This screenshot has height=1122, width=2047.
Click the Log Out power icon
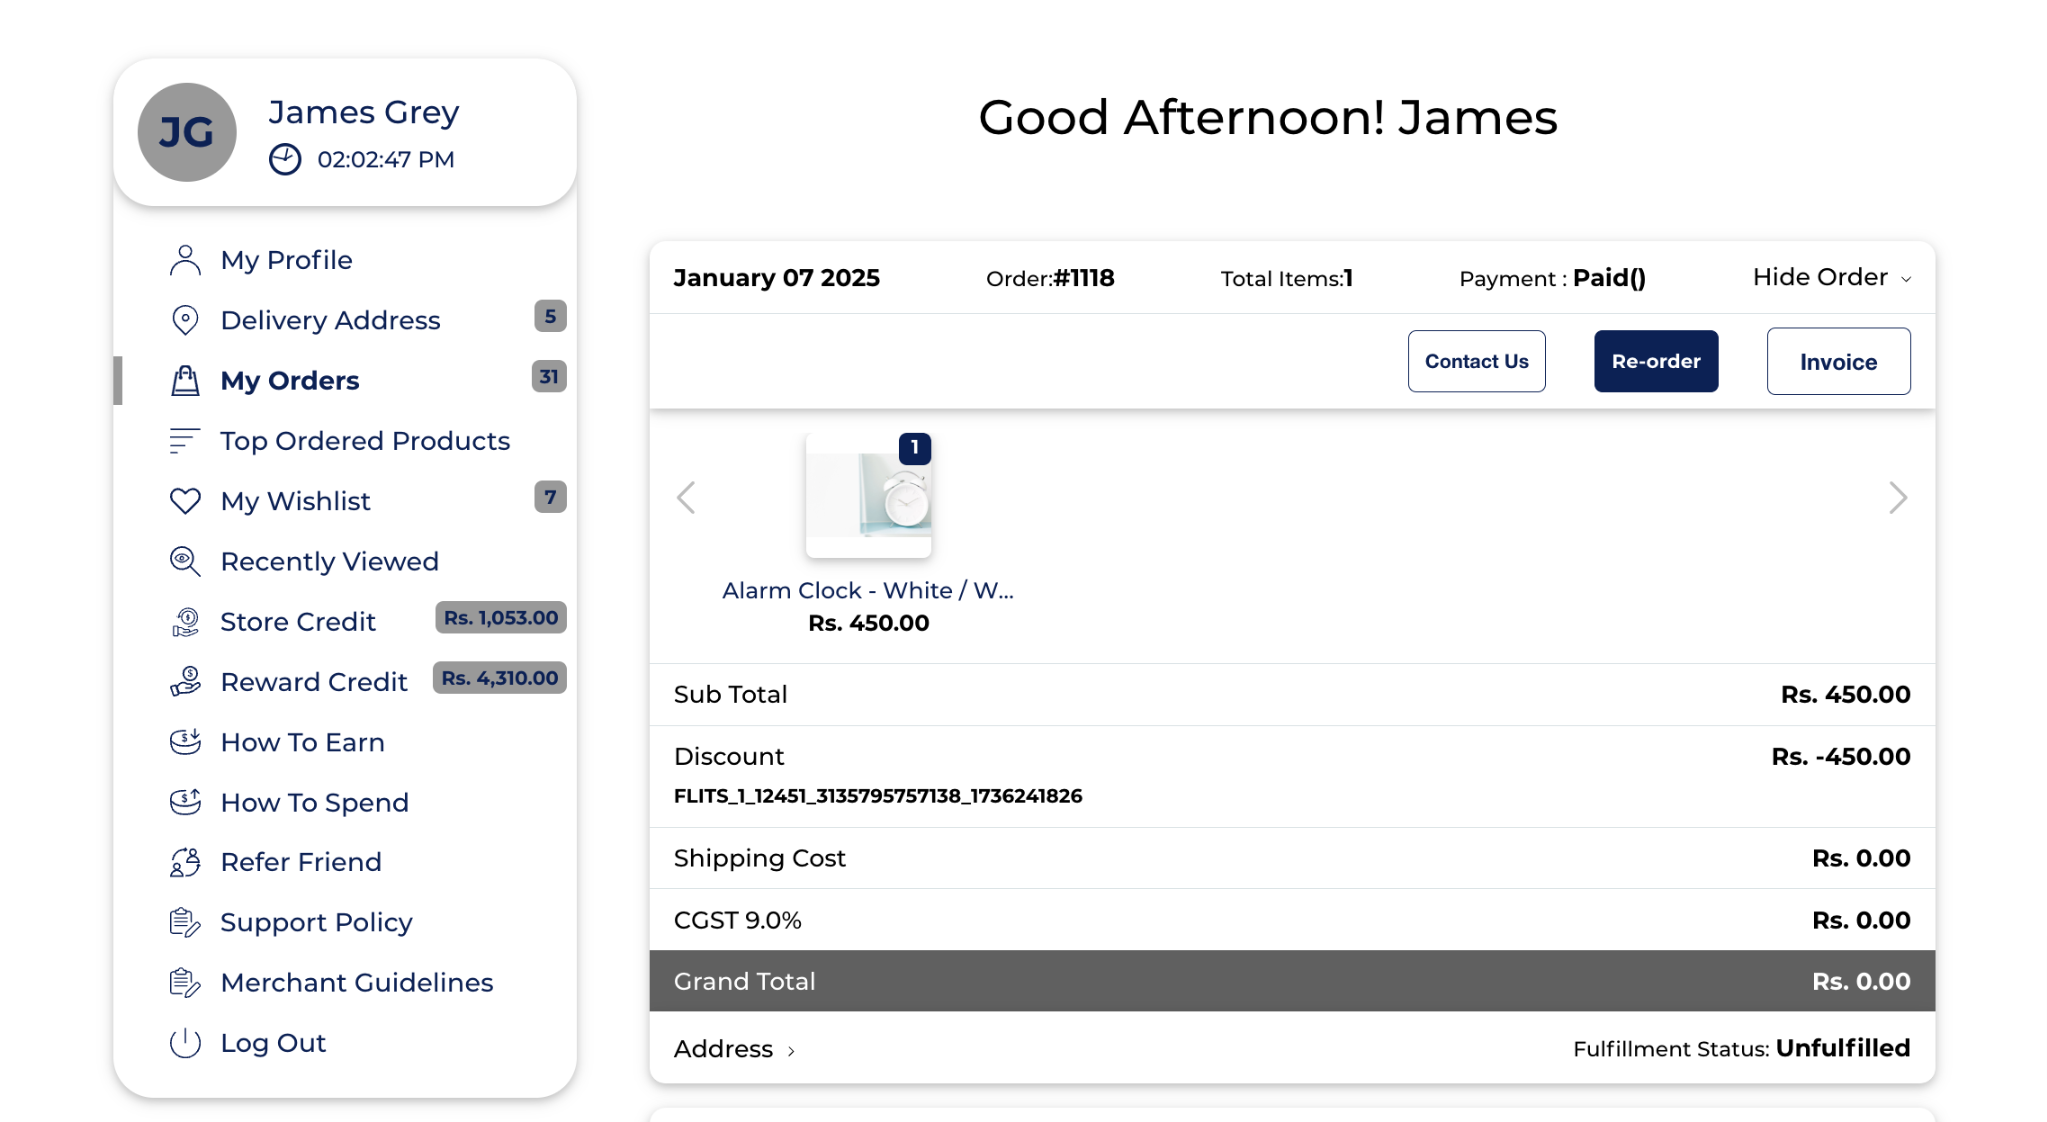185,1043
